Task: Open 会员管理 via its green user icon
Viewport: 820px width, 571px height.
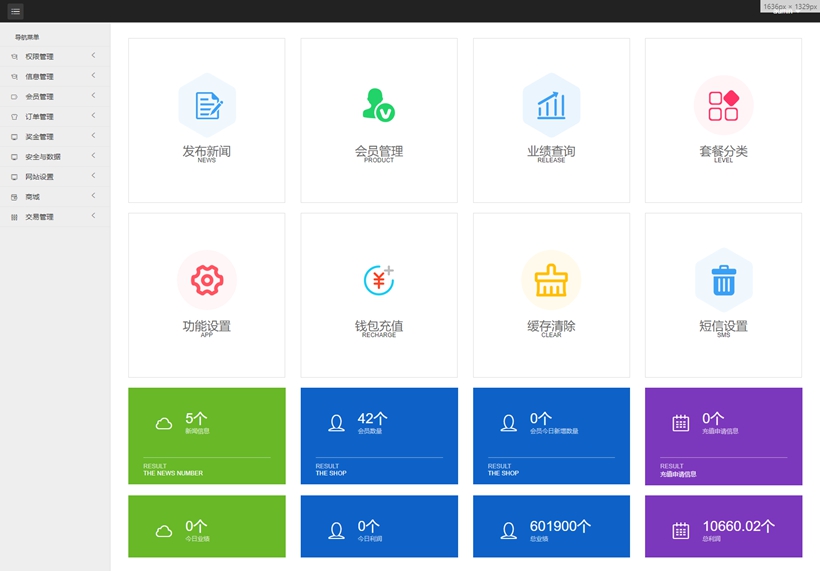Action: coord(378,105)
